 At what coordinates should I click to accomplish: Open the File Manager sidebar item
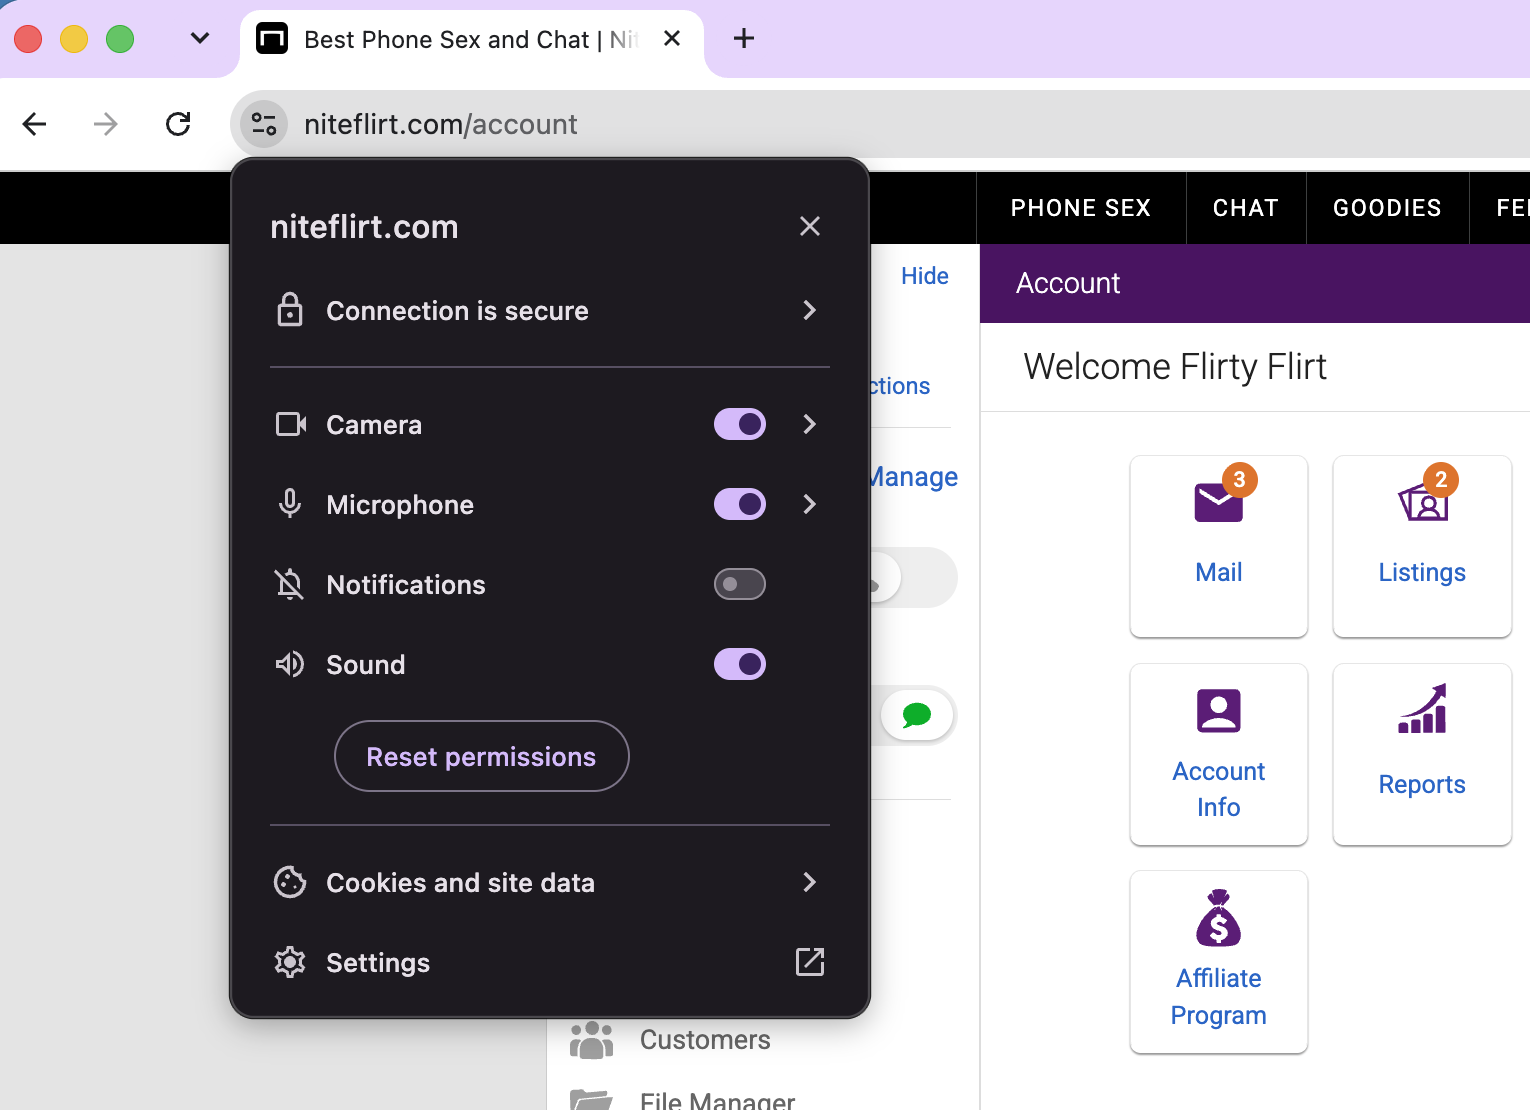[717, 1100]
